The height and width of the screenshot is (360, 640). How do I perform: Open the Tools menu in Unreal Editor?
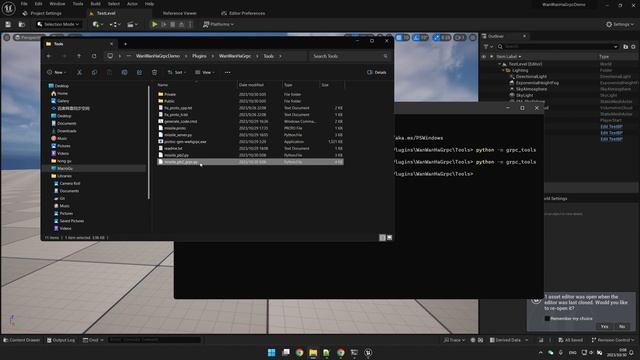(x=78, y=4)
